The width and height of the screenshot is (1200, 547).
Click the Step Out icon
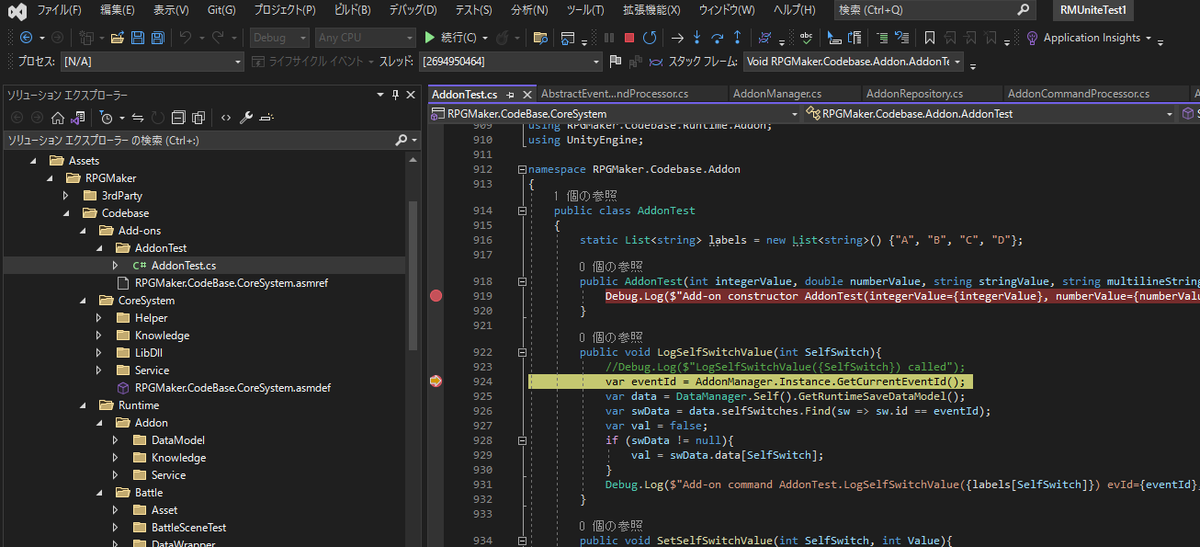[x=738, y=38]
